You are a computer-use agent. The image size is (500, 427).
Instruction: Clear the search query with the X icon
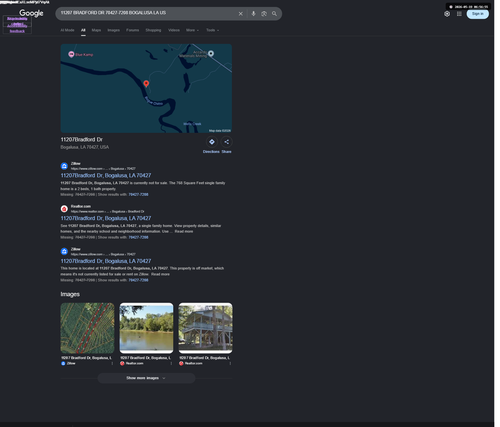pyautogui.click(x=241, y=14)
